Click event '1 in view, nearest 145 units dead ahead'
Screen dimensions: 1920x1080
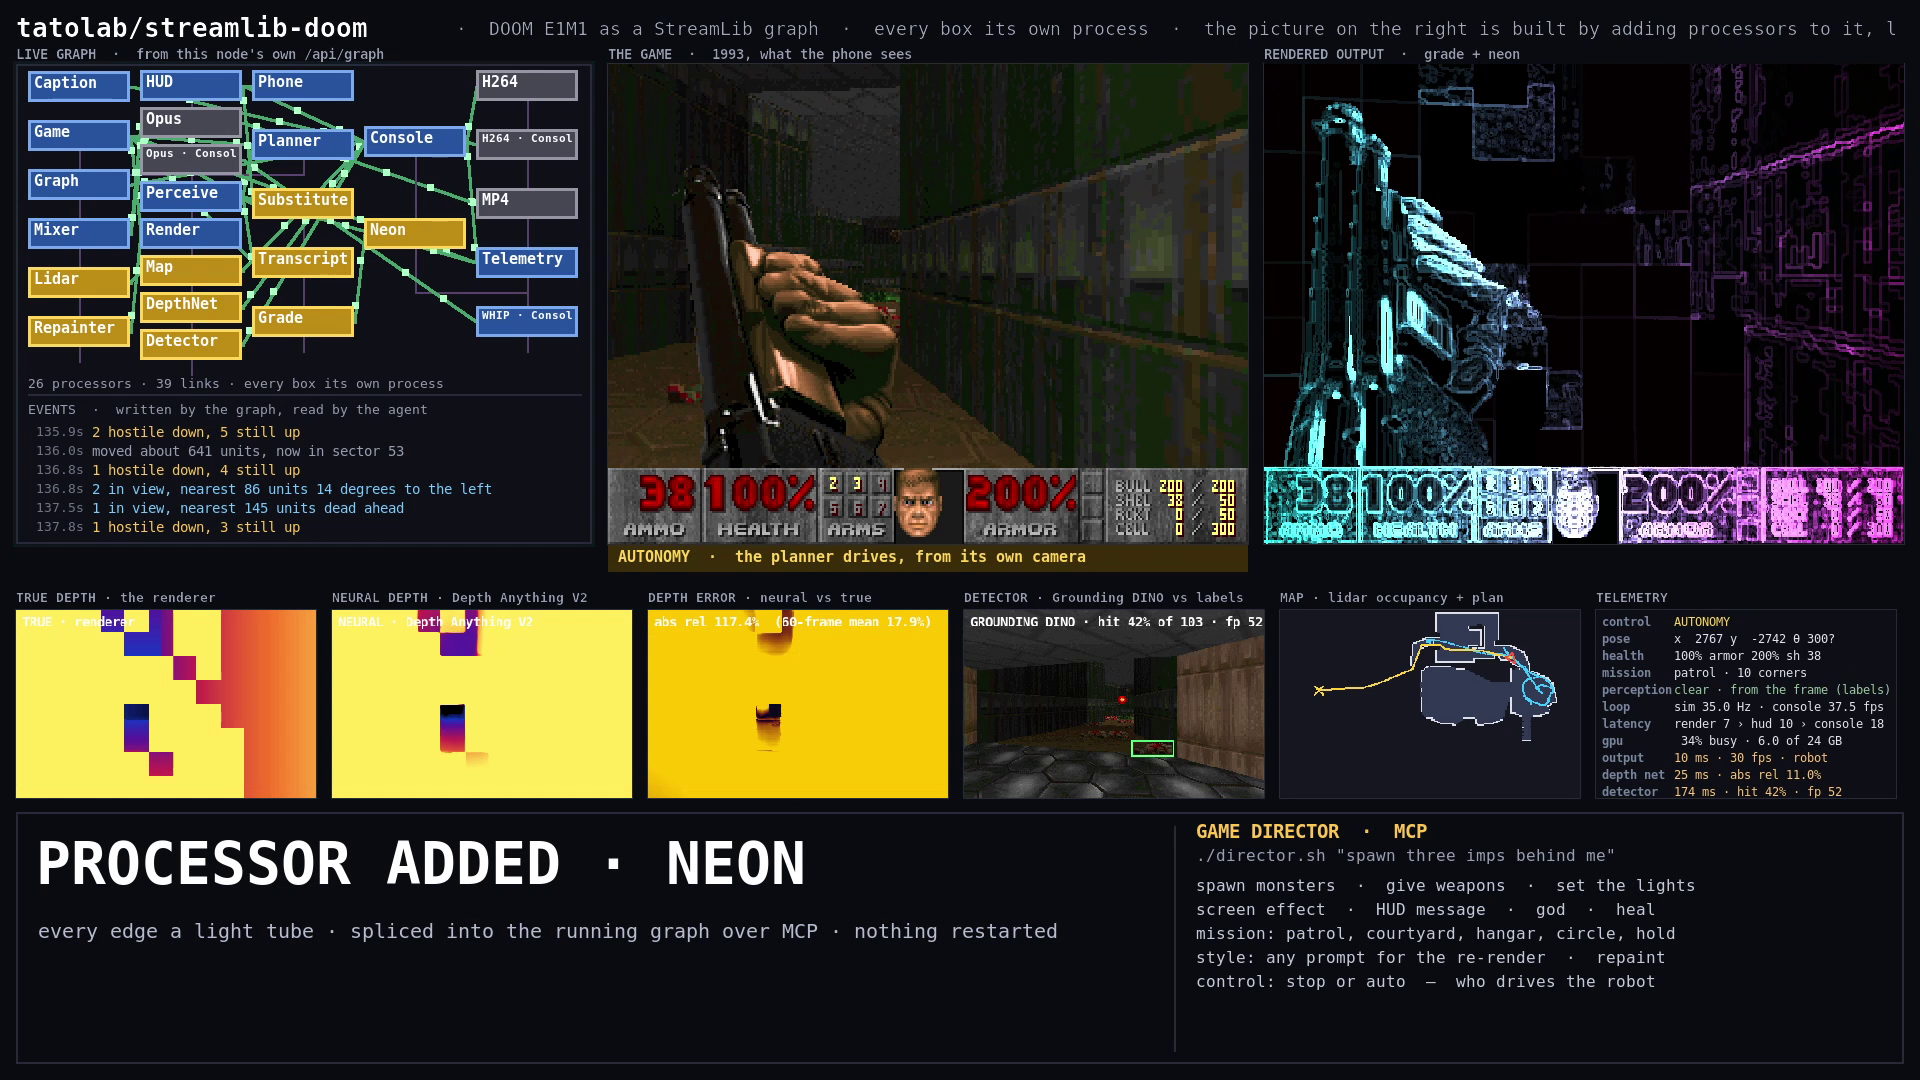point(248,508)
